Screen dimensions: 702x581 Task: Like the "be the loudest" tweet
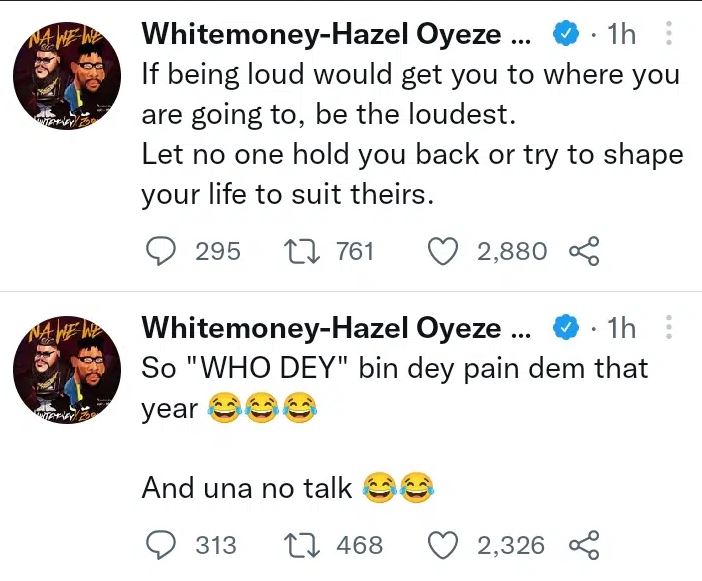(442, 251)
